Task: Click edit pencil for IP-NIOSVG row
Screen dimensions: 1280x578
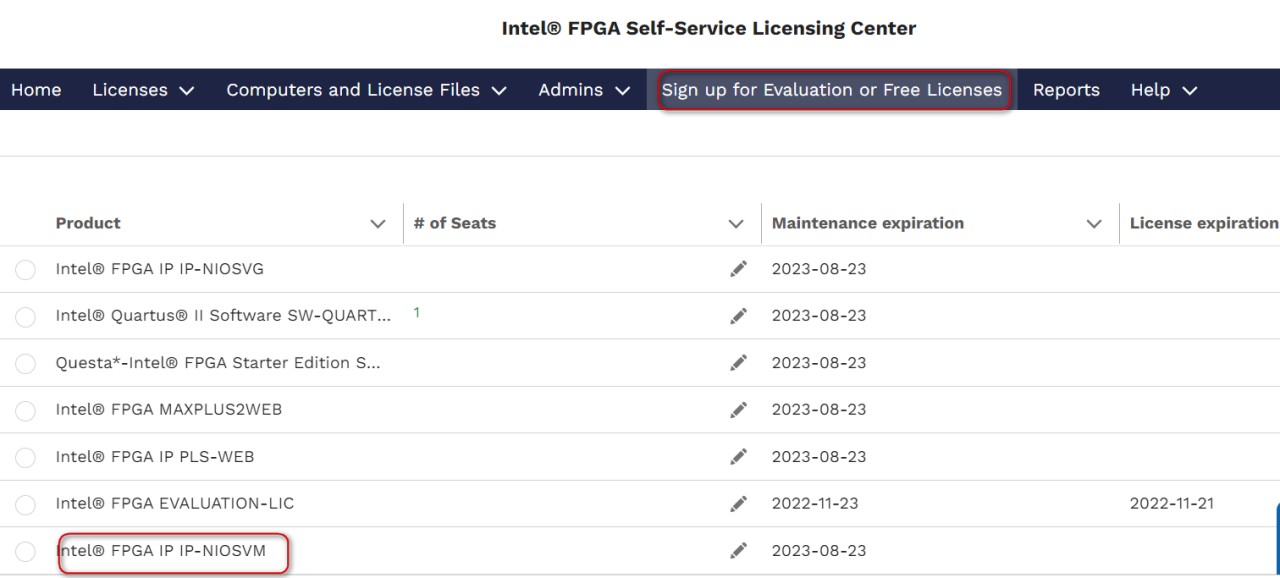Action: 739,269
